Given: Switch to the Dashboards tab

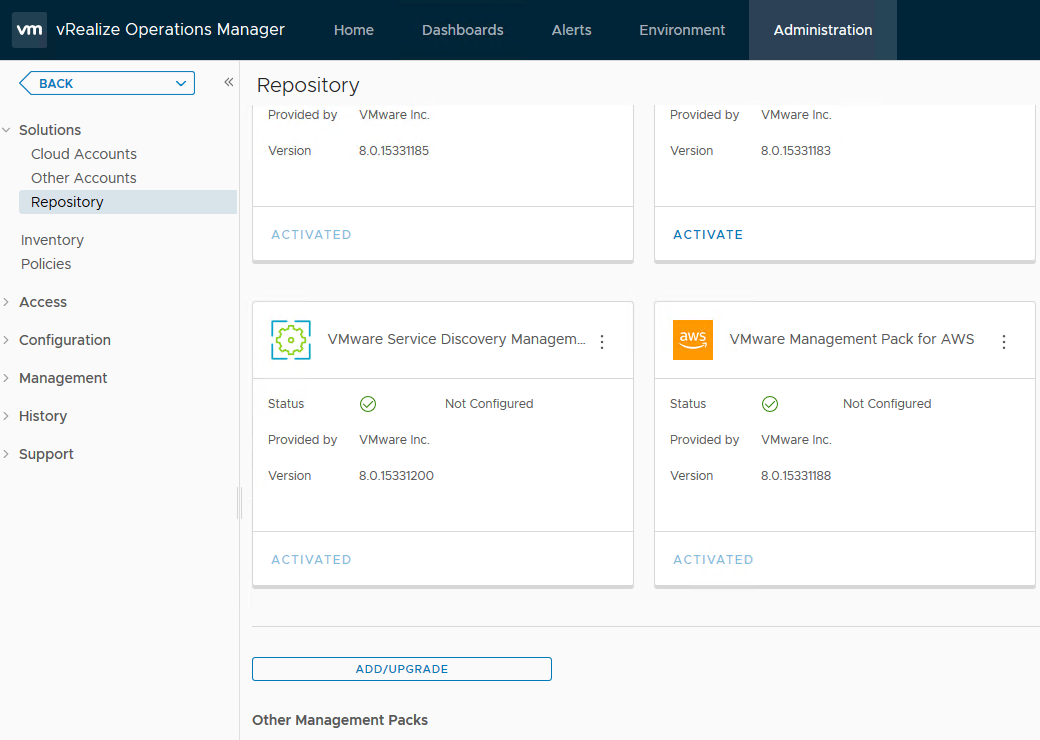Looking at the screenshot, I should 463,30.
